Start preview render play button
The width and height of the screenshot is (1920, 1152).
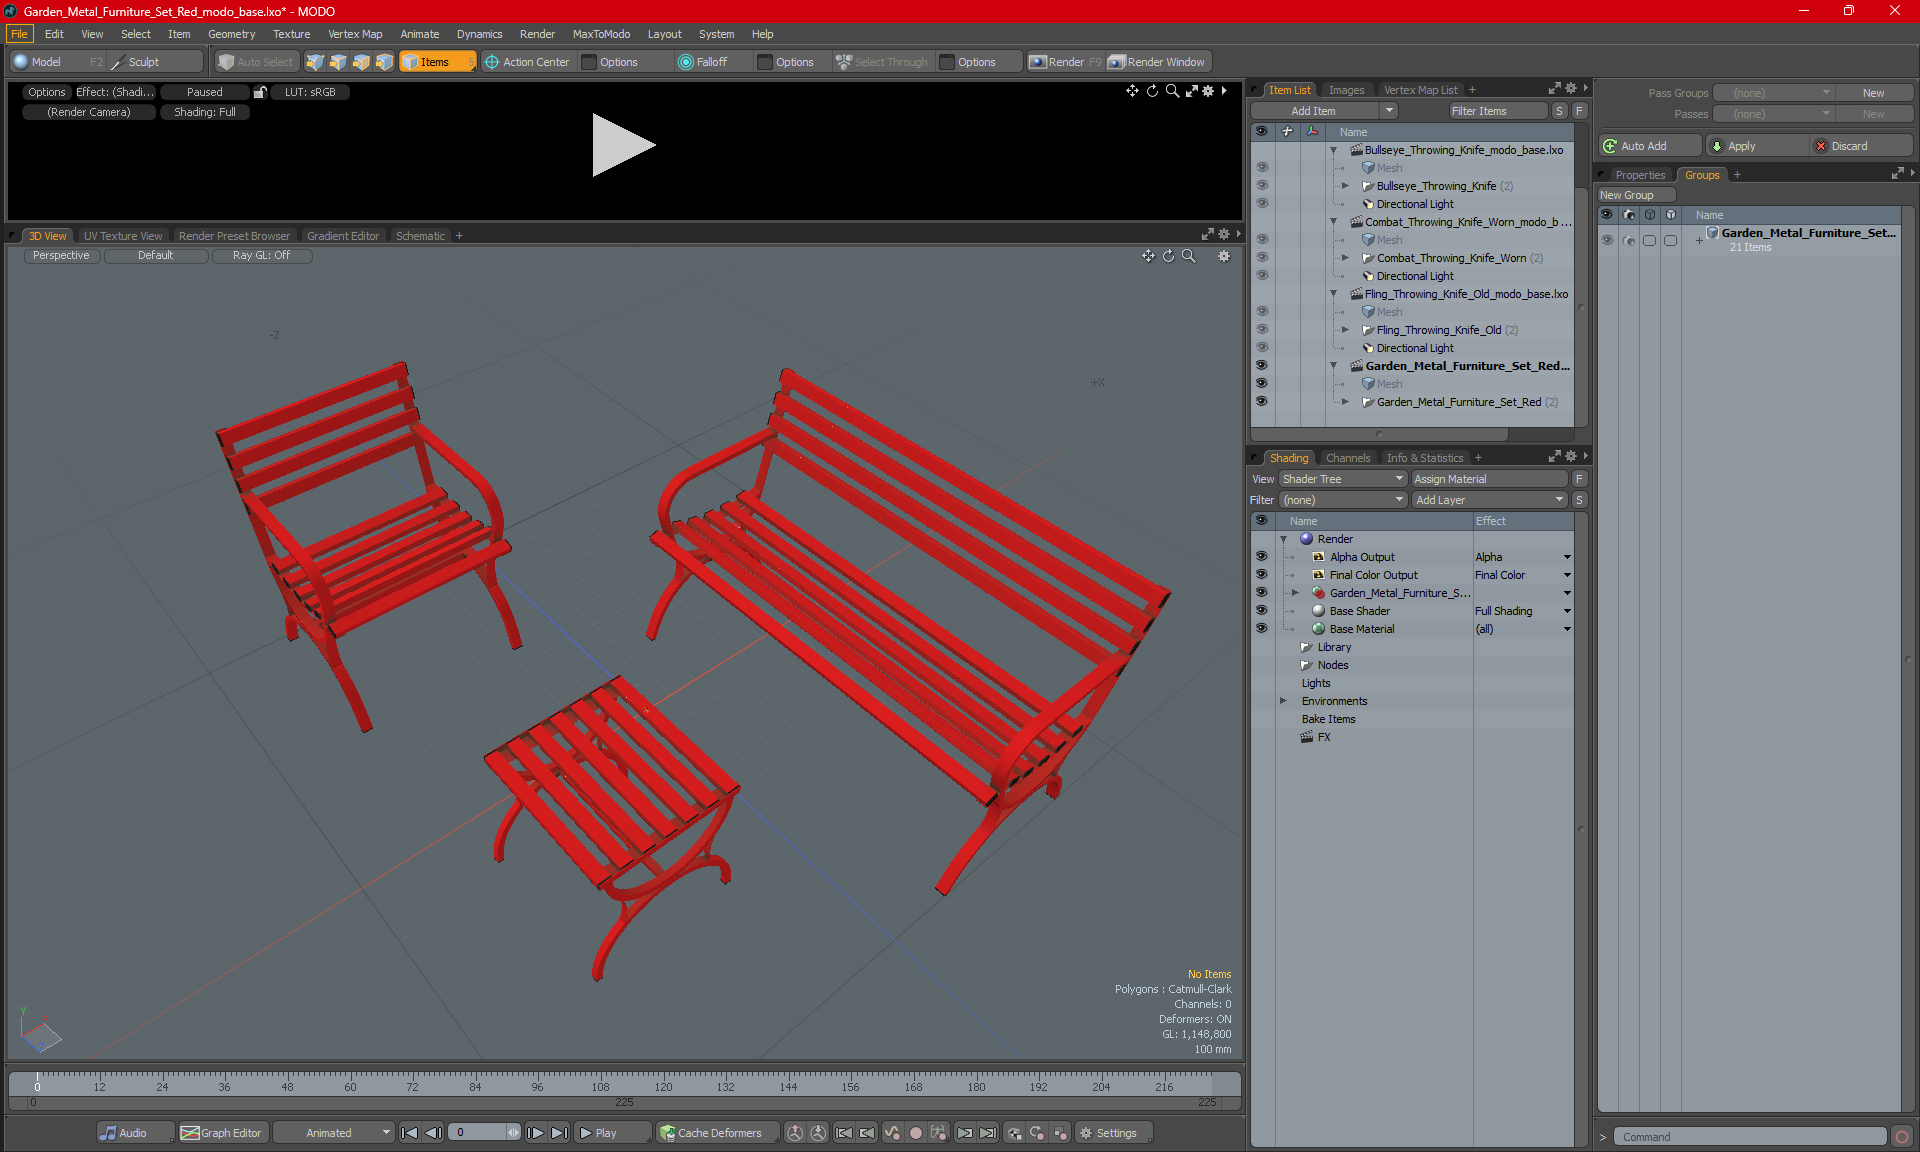tap(622, 145)
